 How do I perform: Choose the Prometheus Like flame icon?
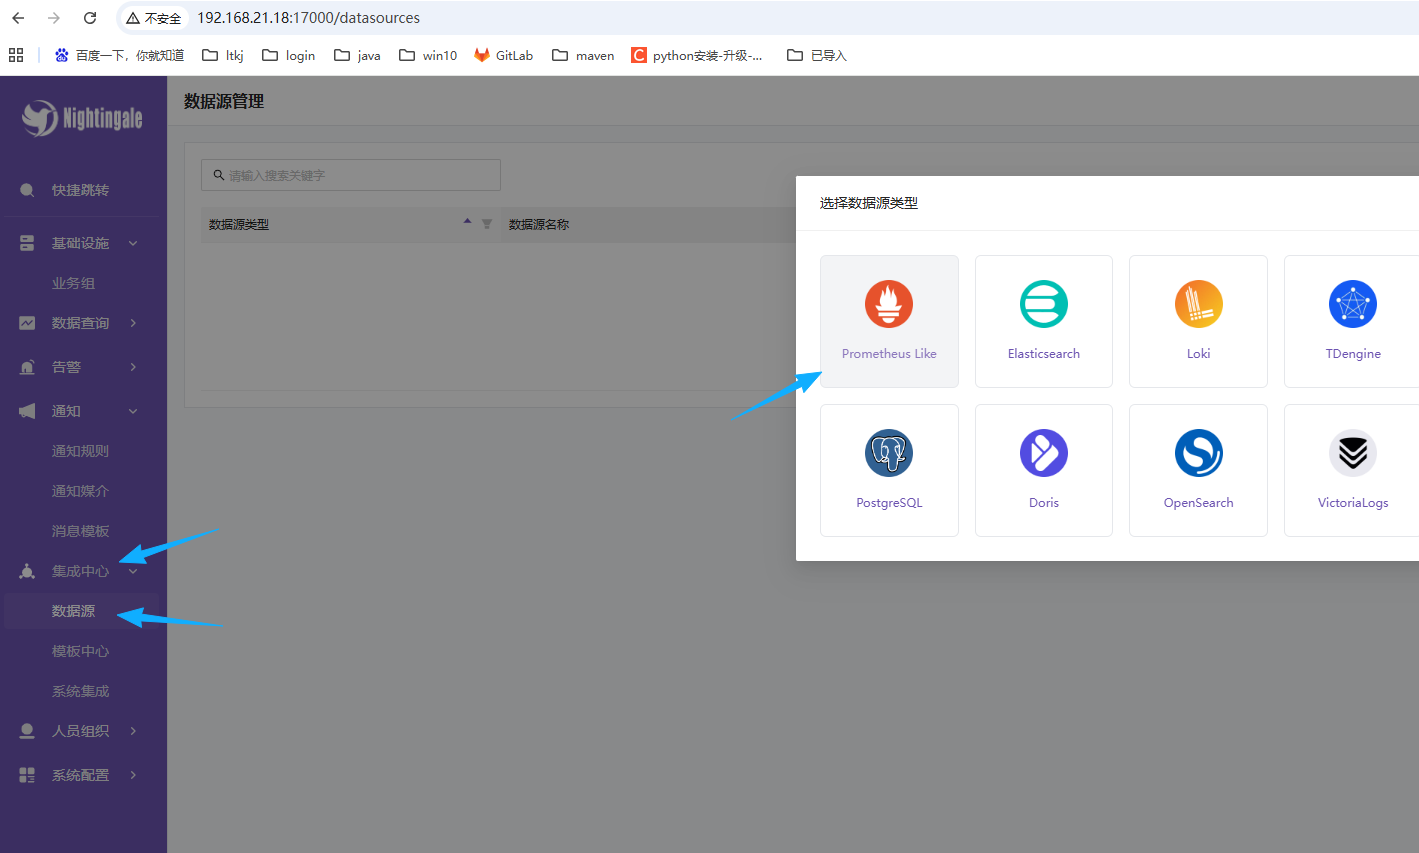click(889, 304)
